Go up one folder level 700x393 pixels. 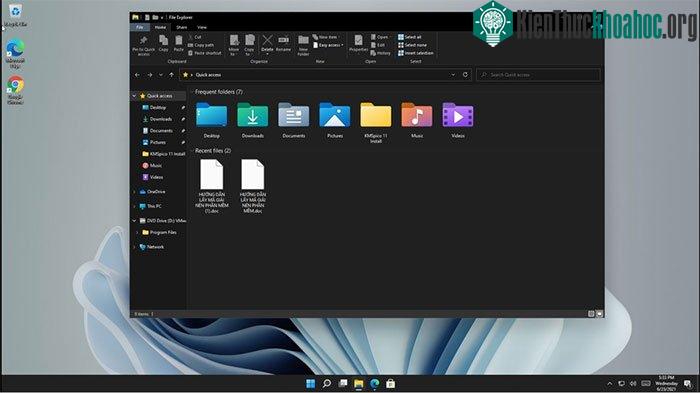click(x=171, y=75)
